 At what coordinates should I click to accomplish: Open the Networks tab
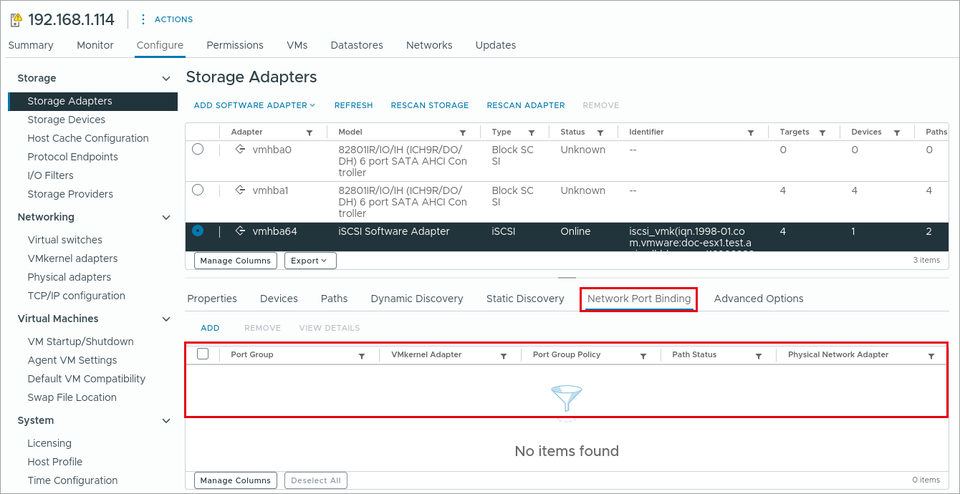429,45
